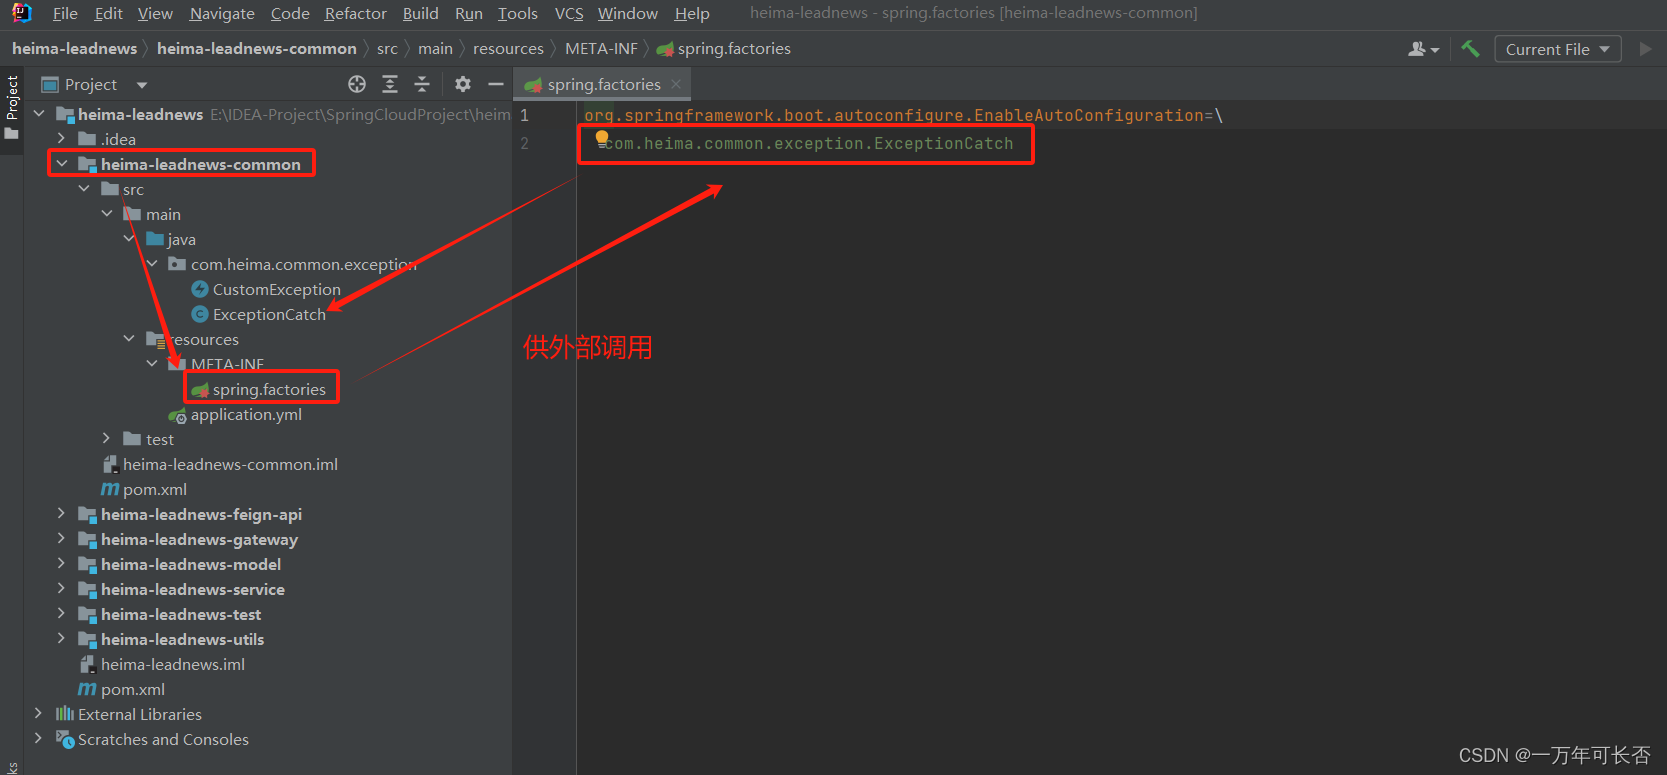The height and width of the screenshot is (775, 1667).
Task: Click the Collapse All icon in the Project panel
Action: point(422,84)
